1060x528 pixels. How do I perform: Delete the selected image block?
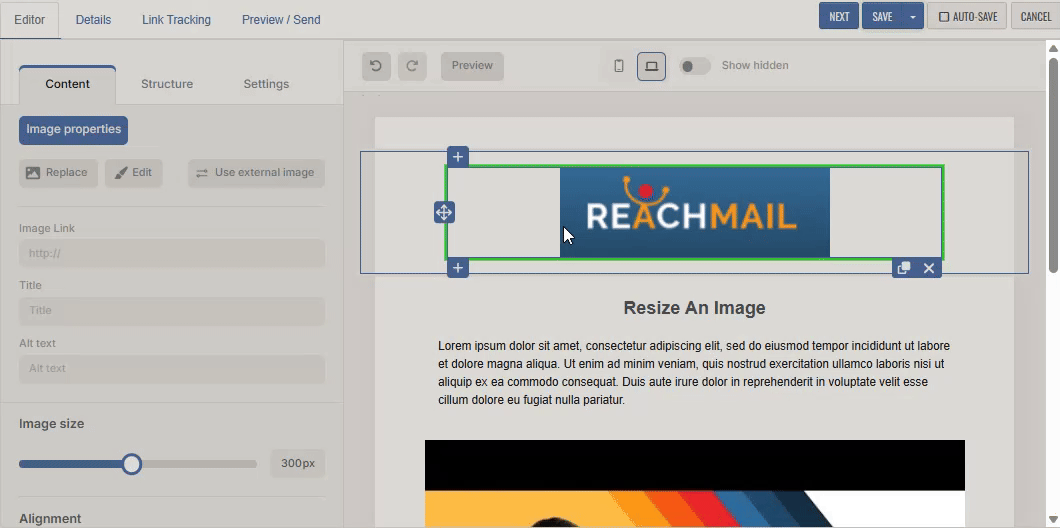point(929,268)
